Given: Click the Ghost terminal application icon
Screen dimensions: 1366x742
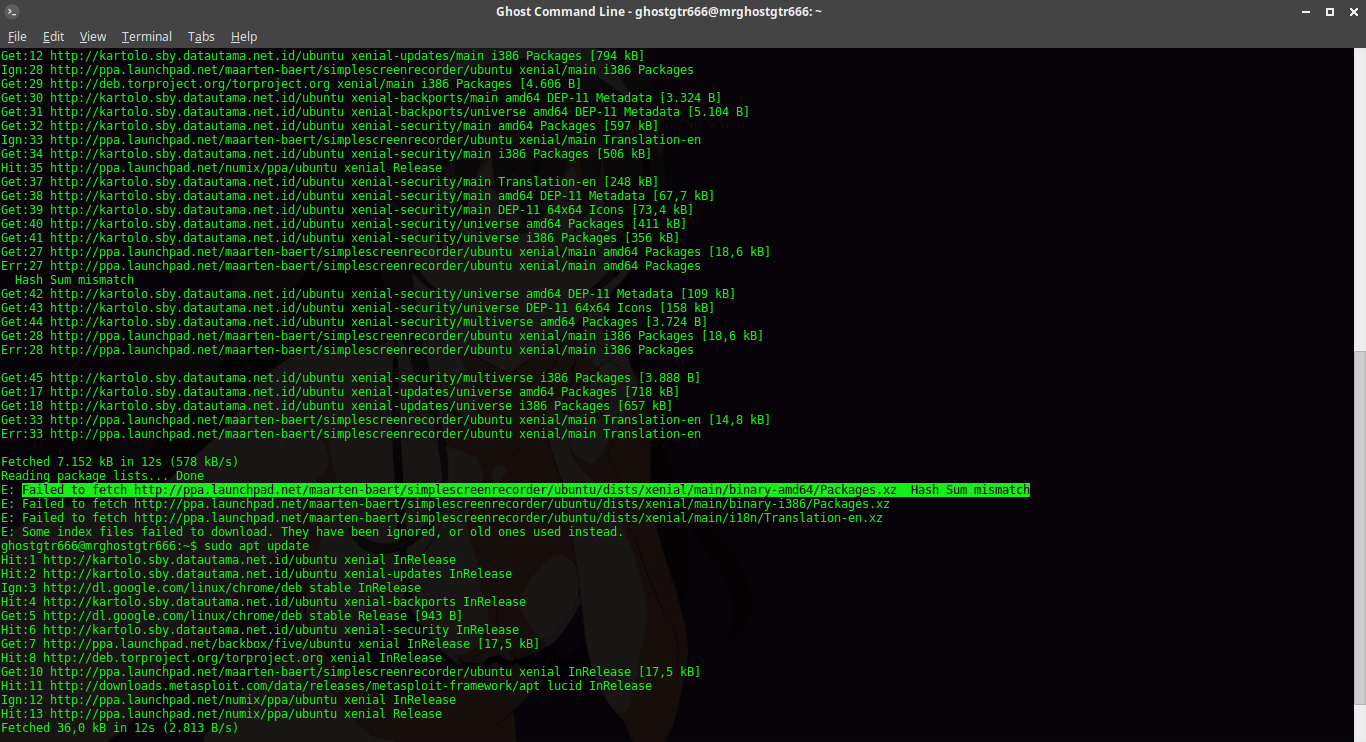Looking at the screenshot, I should pyautogui.click(x=10, y=11).
